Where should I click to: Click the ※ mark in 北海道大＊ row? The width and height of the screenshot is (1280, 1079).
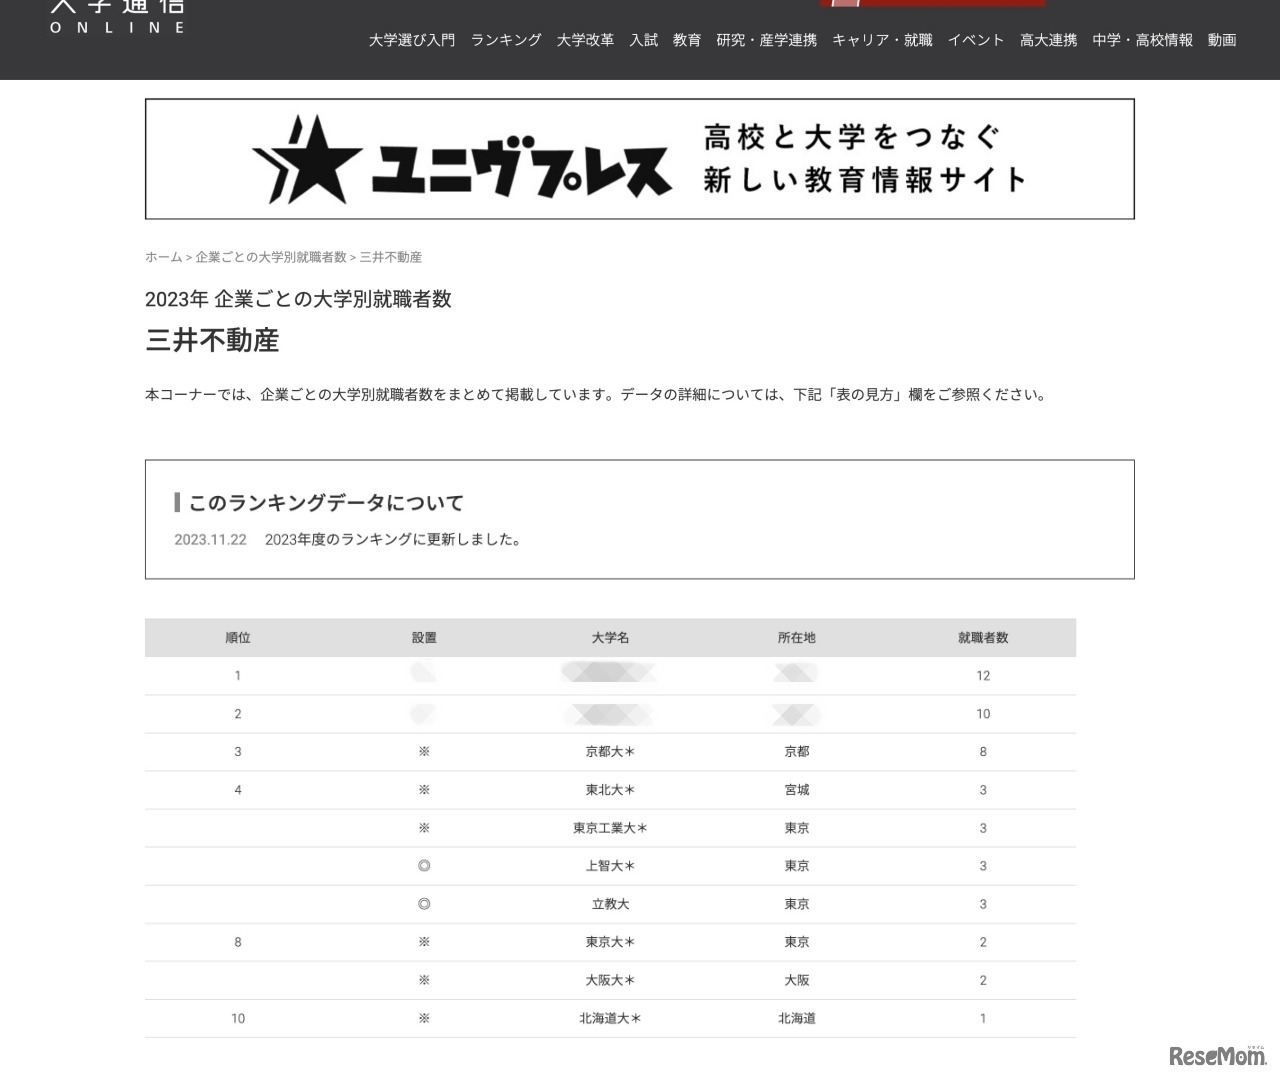click(424, 1018)
